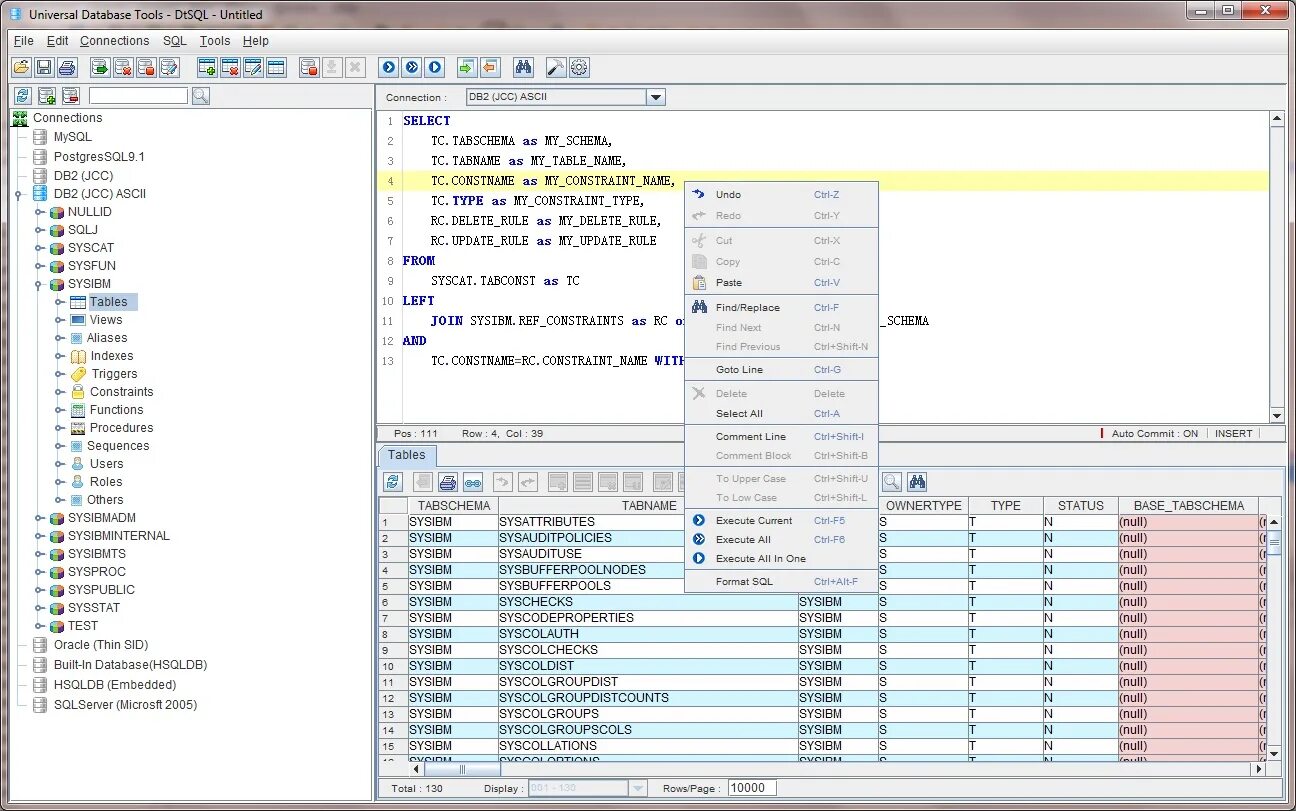Select the Procedures node under SYSIBM
Viewport: 1296px width, 811px height.
coord(121,428)
